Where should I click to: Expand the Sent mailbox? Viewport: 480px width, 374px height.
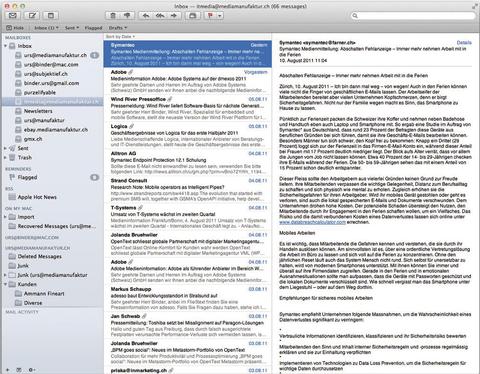click(x=5, y=148)
